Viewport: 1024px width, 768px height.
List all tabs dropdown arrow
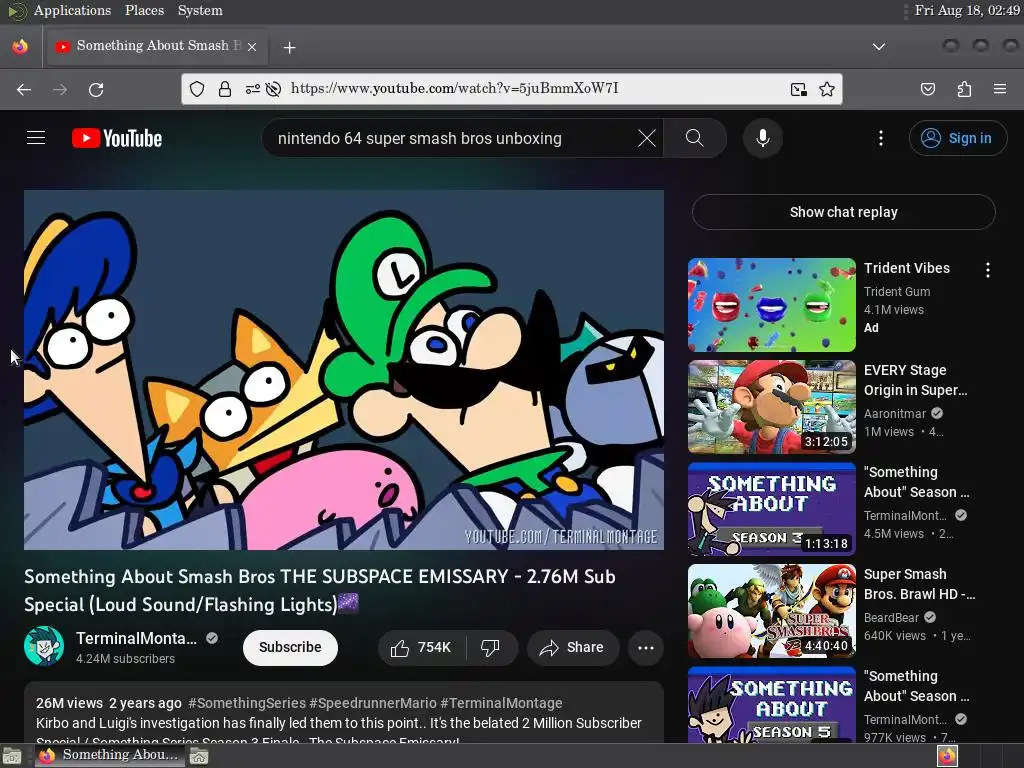click(879, 46)
